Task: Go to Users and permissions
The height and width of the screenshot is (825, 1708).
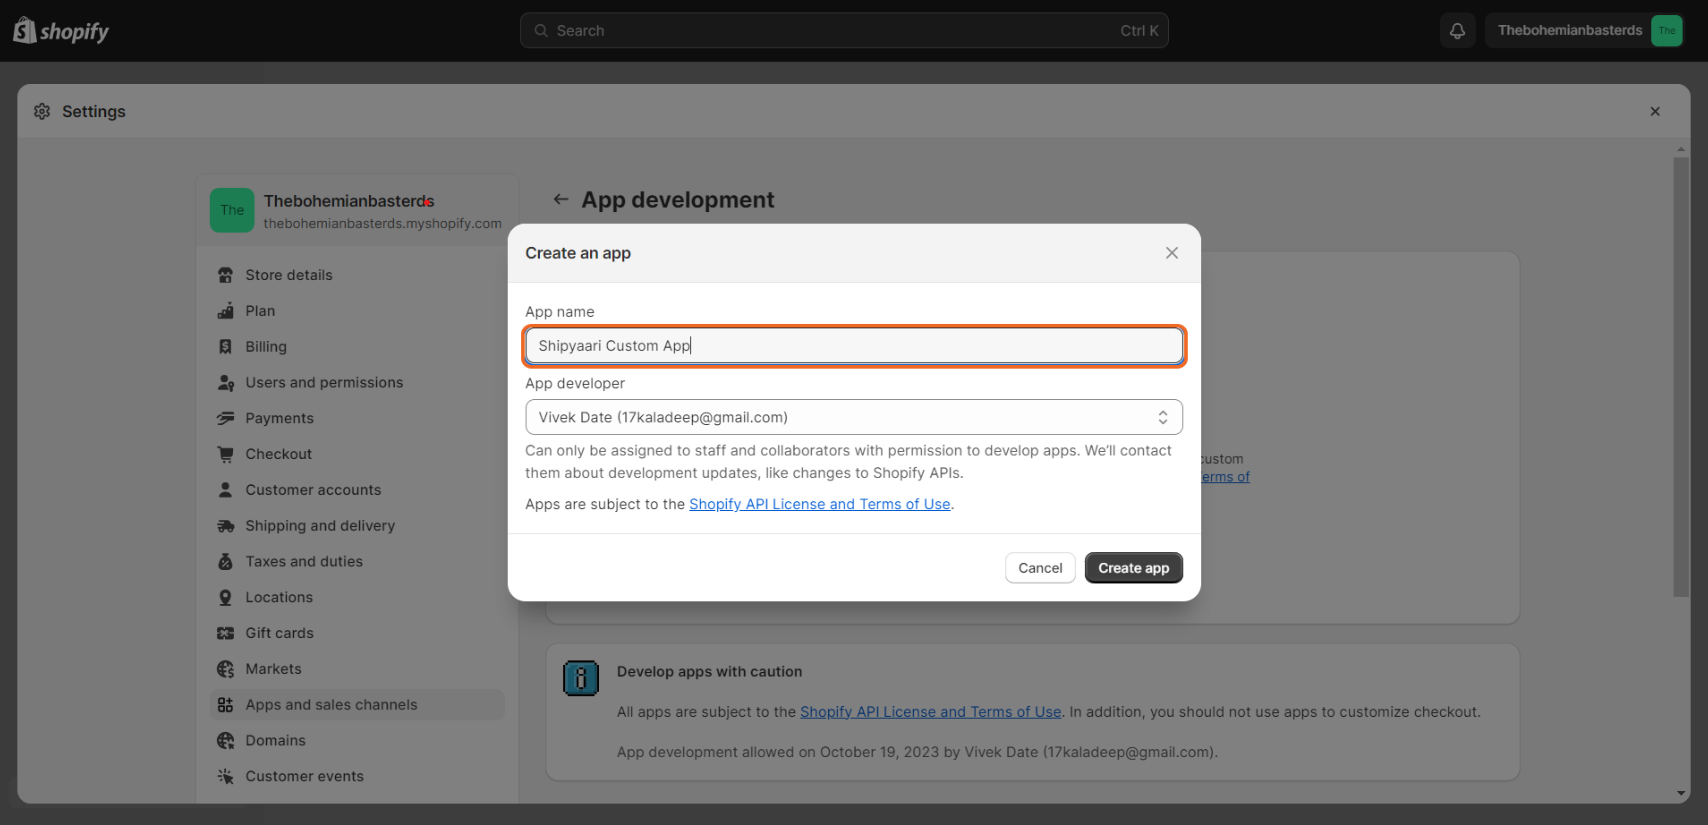Action: click(x=324, y=383)
